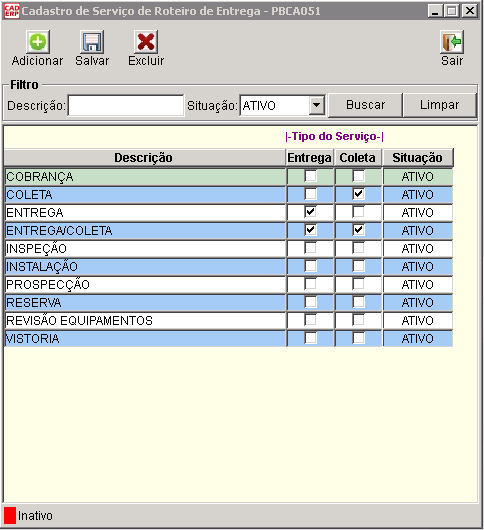Click the CAD ERP application logo icon
Viewport: 484px width, 530px height.
click(x=11, y=11)
